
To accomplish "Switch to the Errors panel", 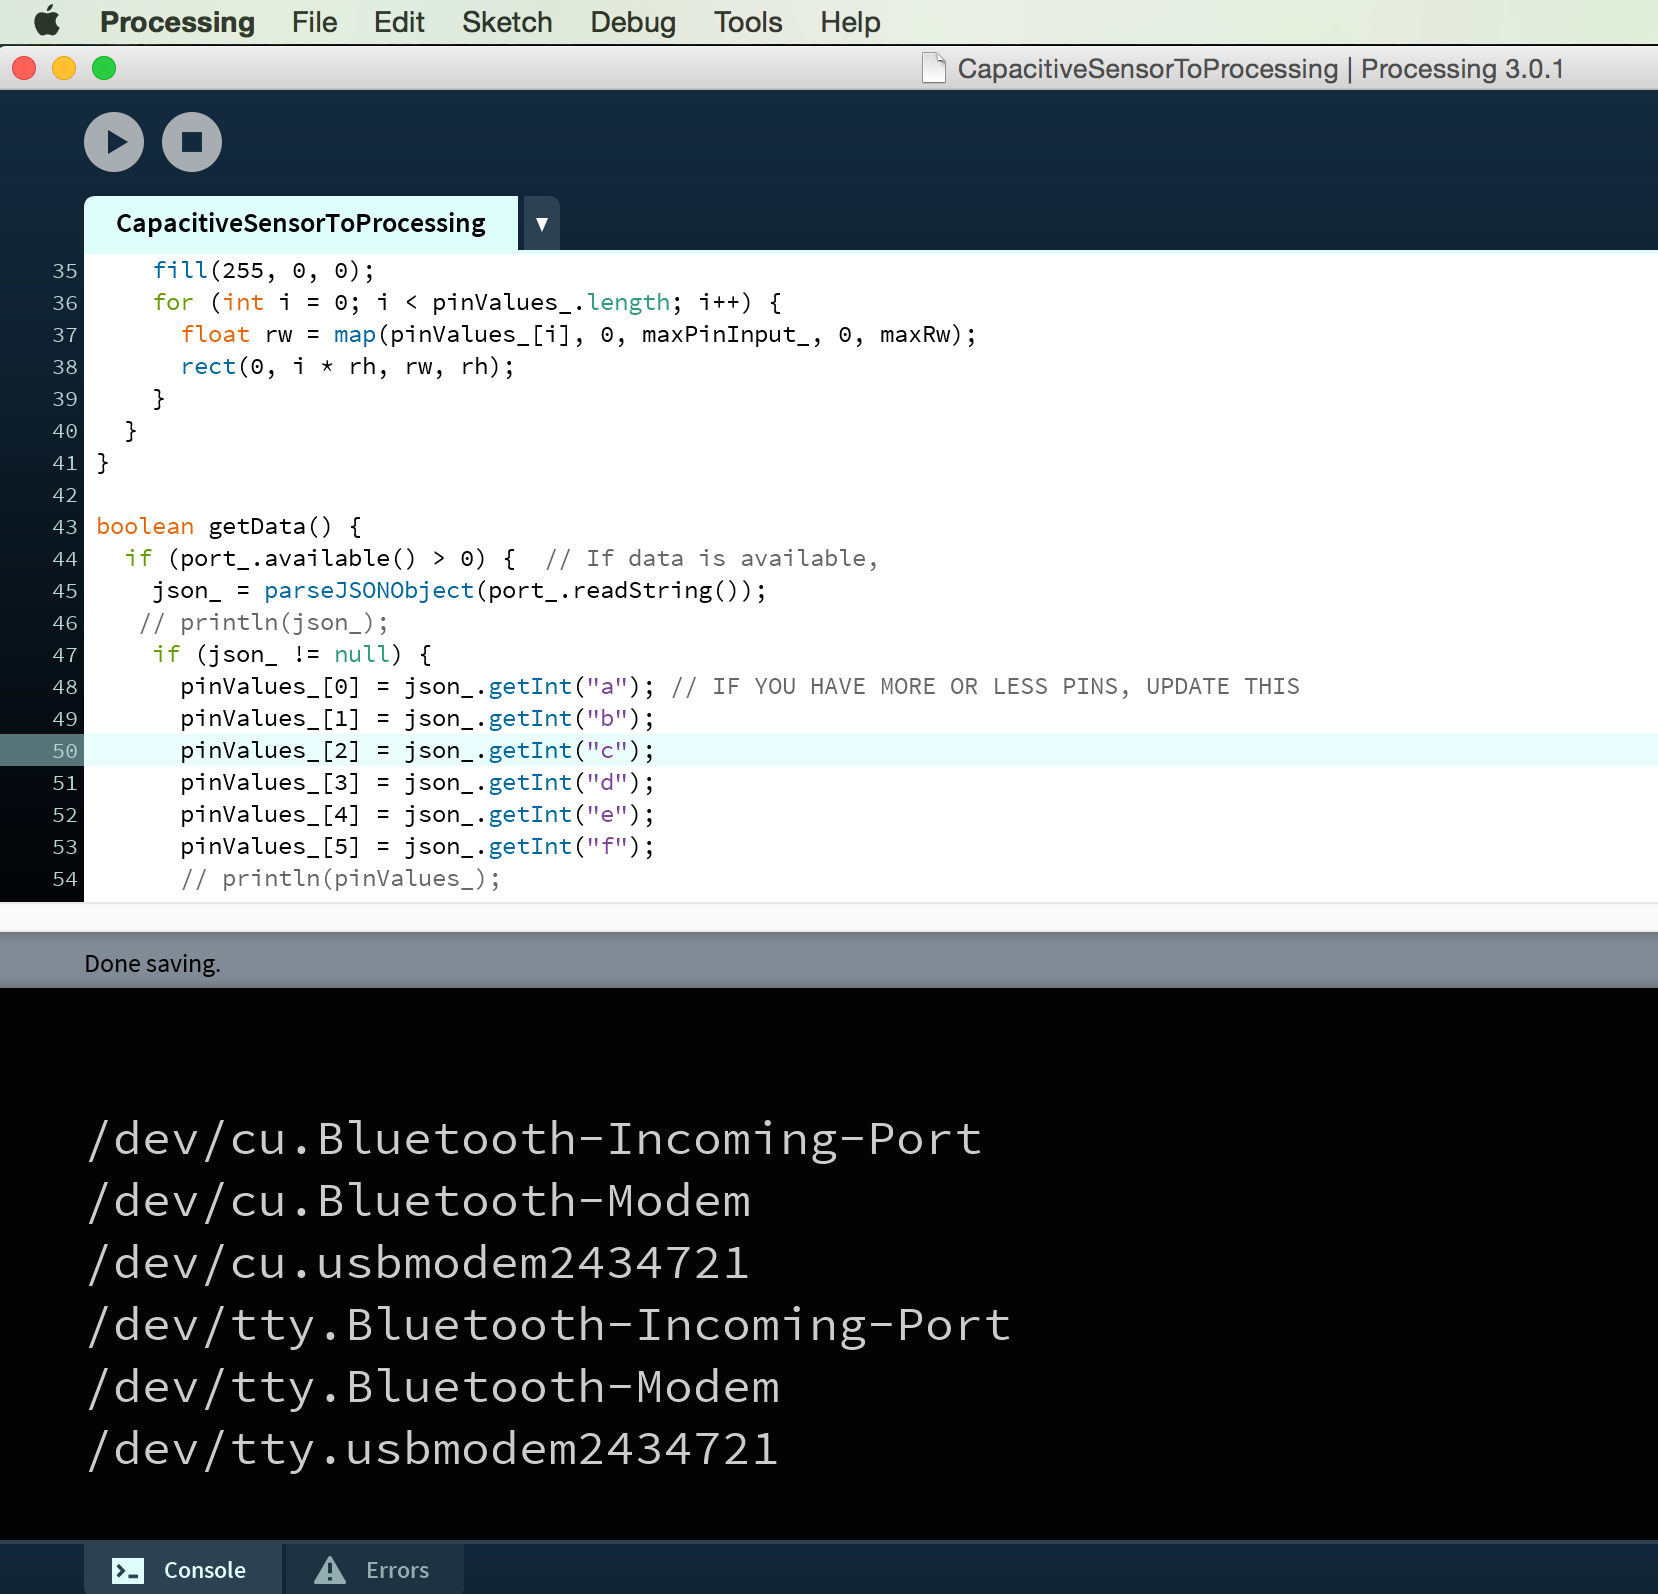I will pos(375,1569).
